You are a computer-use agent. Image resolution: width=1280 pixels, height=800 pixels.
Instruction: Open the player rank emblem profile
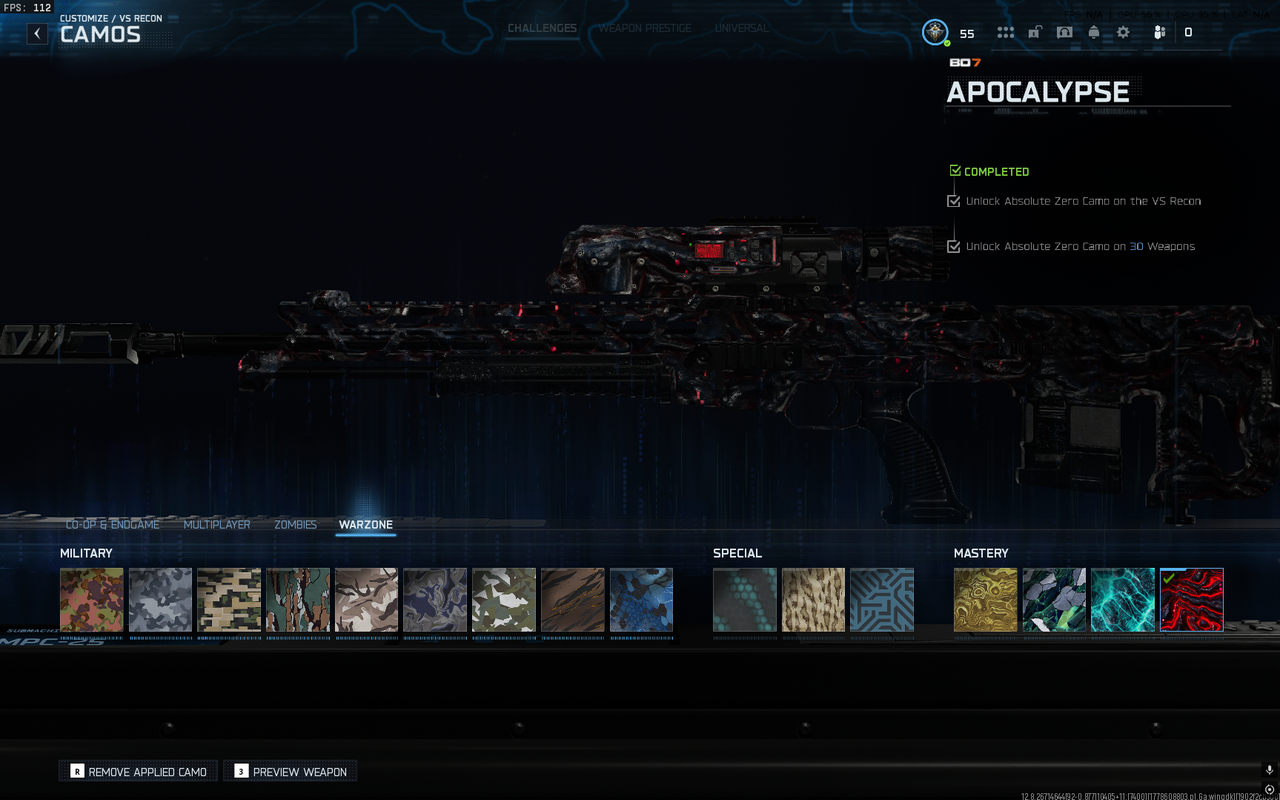coord(935,32)
